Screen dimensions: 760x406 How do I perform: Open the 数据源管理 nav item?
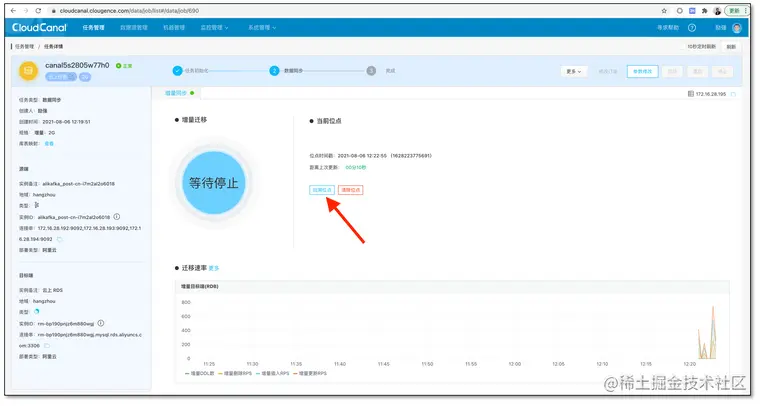coord(134,28)
